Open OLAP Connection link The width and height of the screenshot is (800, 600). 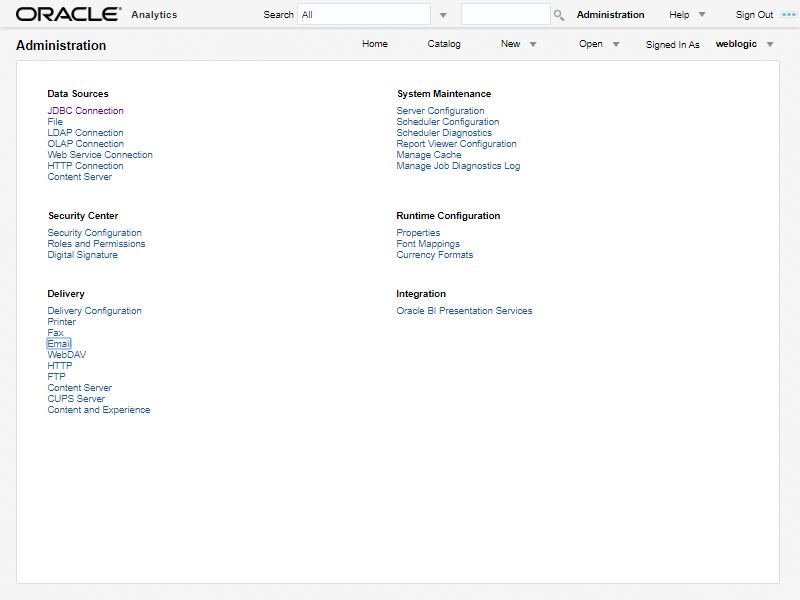click(x=85, y=144)
